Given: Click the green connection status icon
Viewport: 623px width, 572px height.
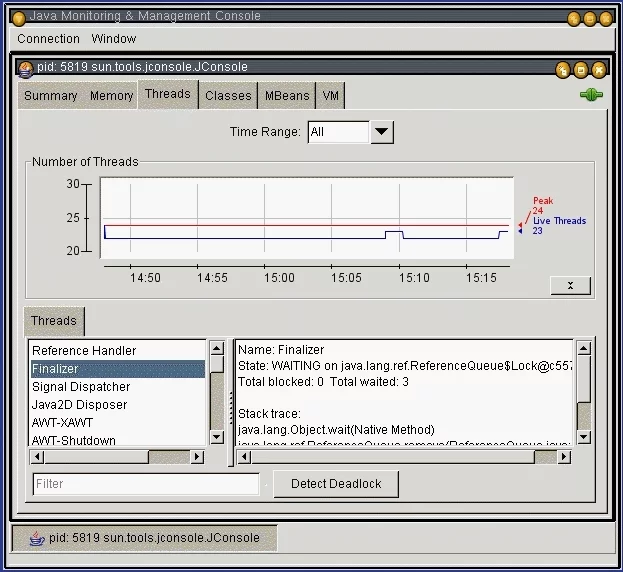Looking at the screenshot, I should coord(591,95).
